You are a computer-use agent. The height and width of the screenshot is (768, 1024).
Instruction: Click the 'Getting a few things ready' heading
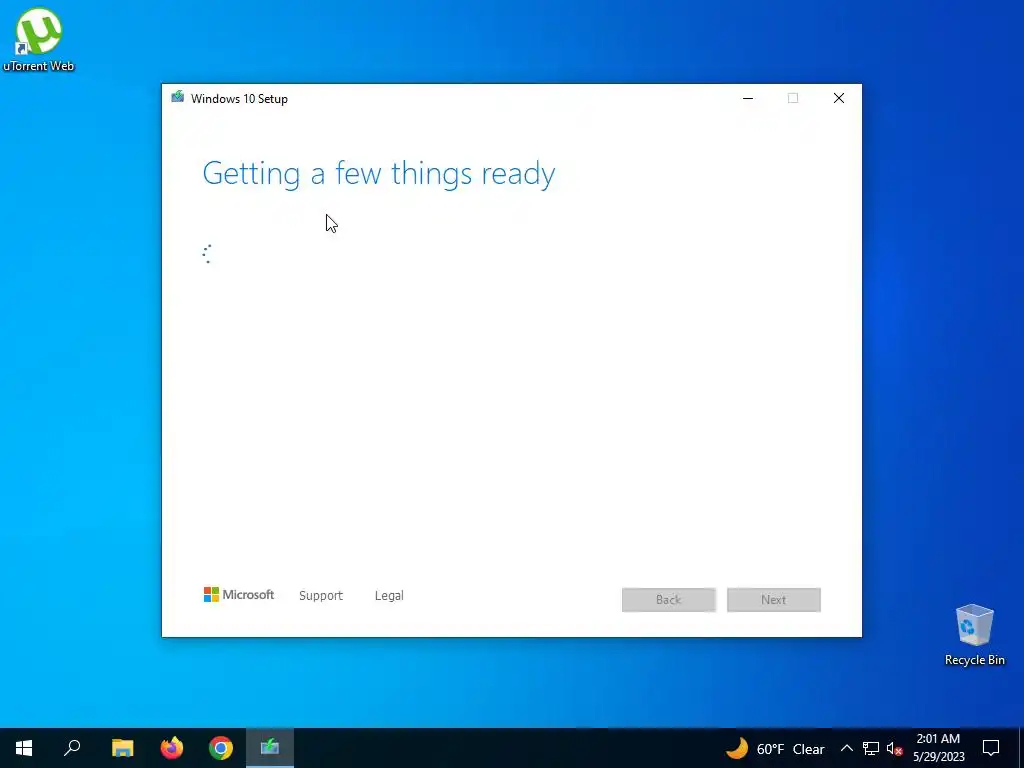pyautogui.click(x=379, y=174)
